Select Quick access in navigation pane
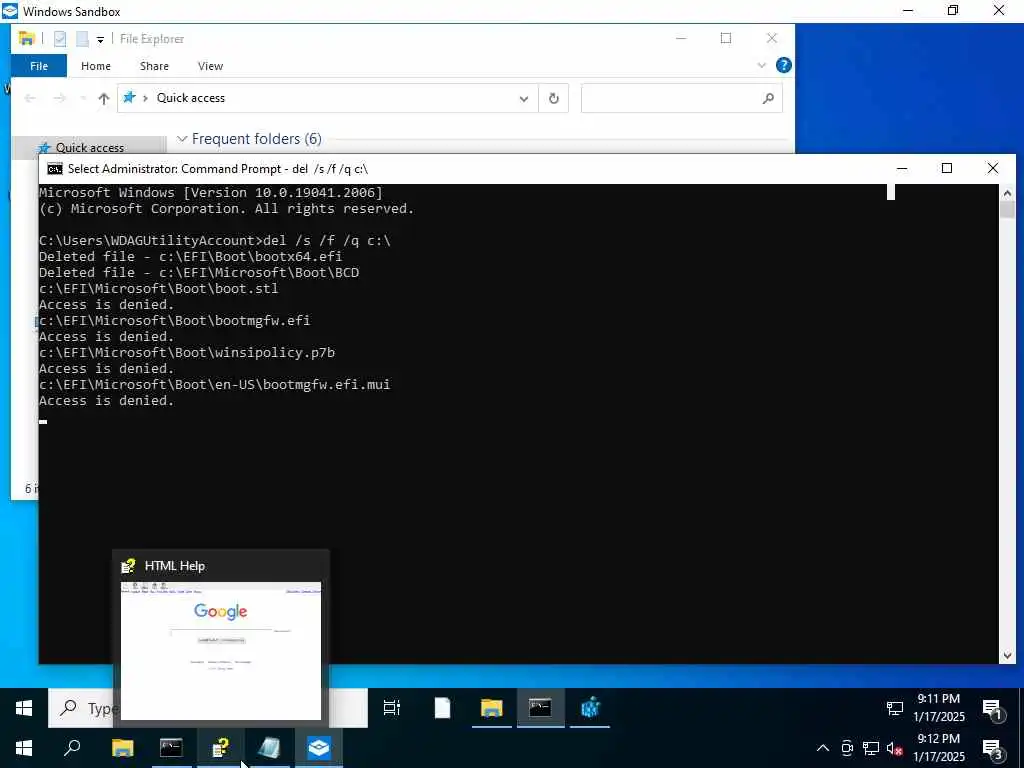1024x768 pixels. pos(89,148)
